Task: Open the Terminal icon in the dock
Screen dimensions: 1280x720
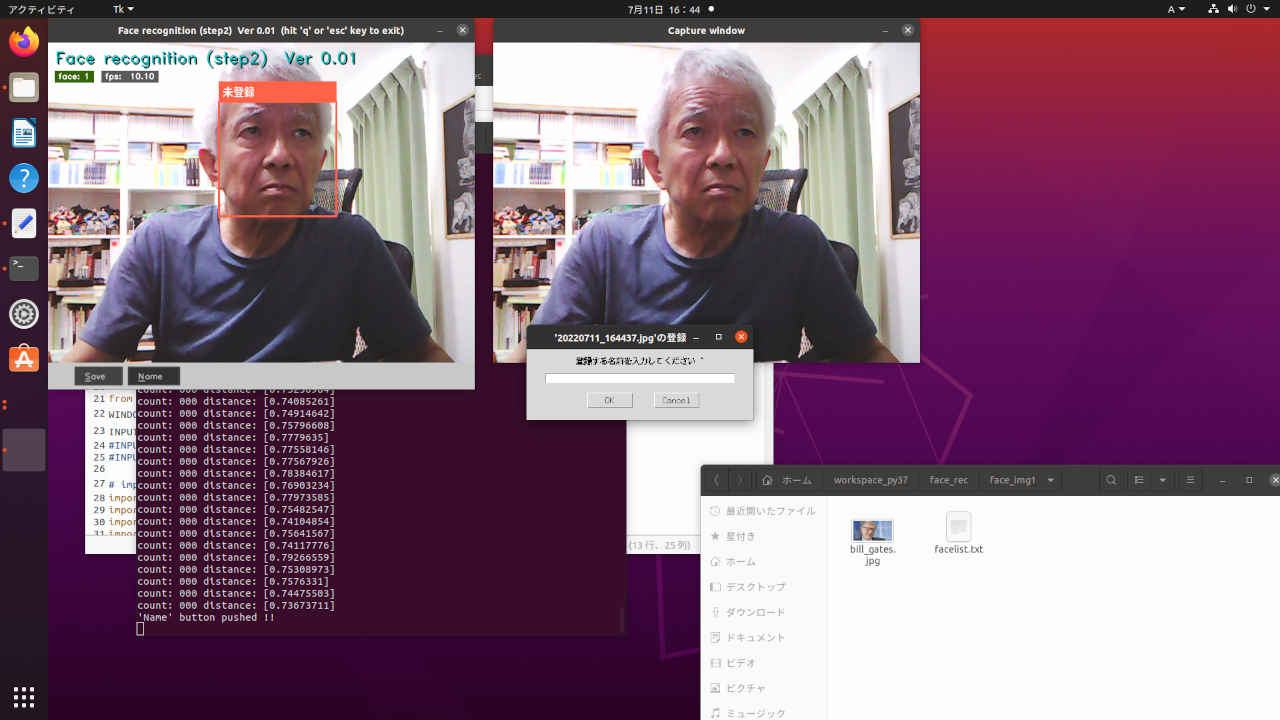Action: [x=24, y=268]
